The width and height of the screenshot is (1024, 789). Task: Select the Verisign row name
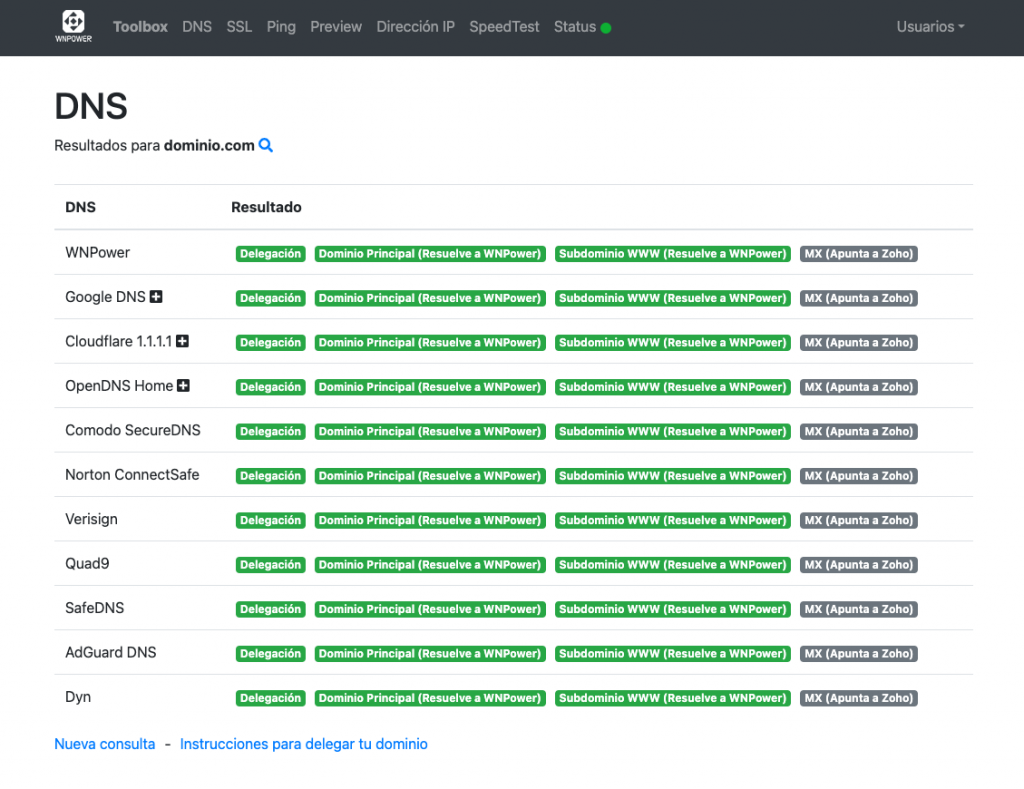91,519
